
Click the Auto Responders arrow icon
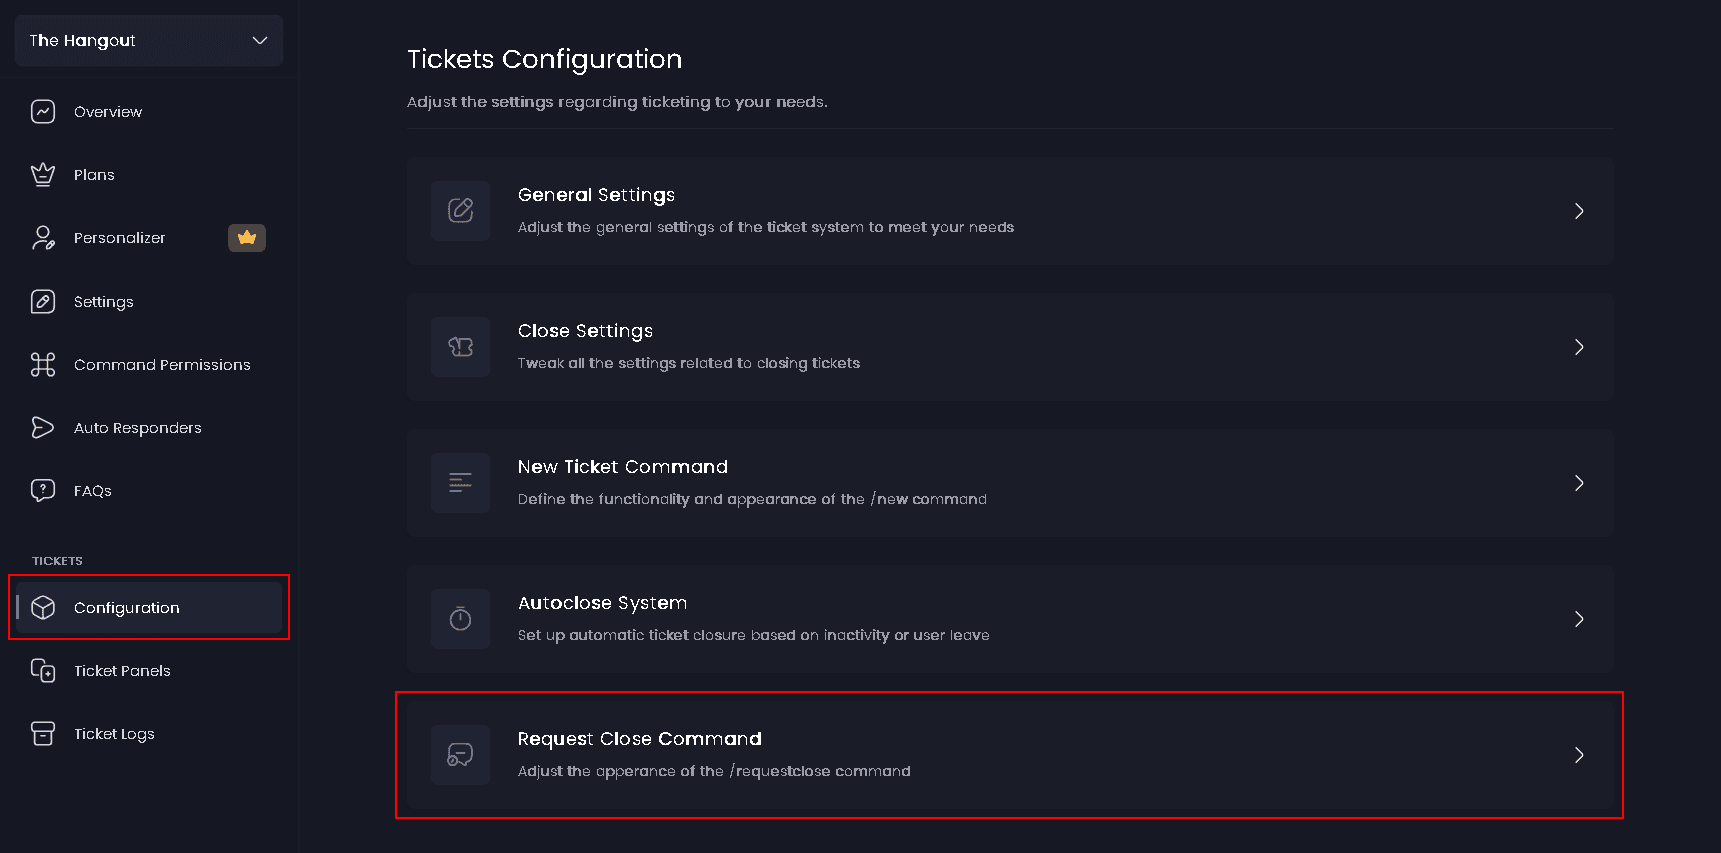43,428
